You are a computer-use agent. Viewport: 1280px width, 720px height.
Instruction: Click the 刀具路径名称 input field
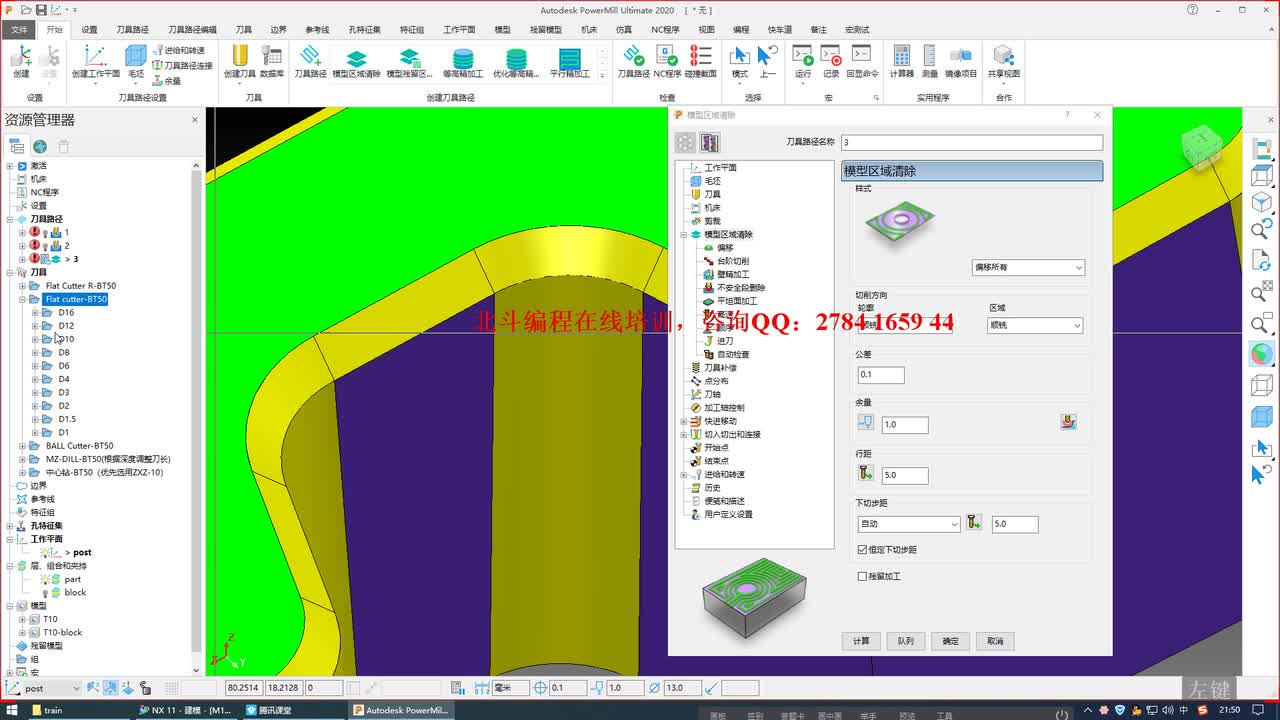click(972, 143)
